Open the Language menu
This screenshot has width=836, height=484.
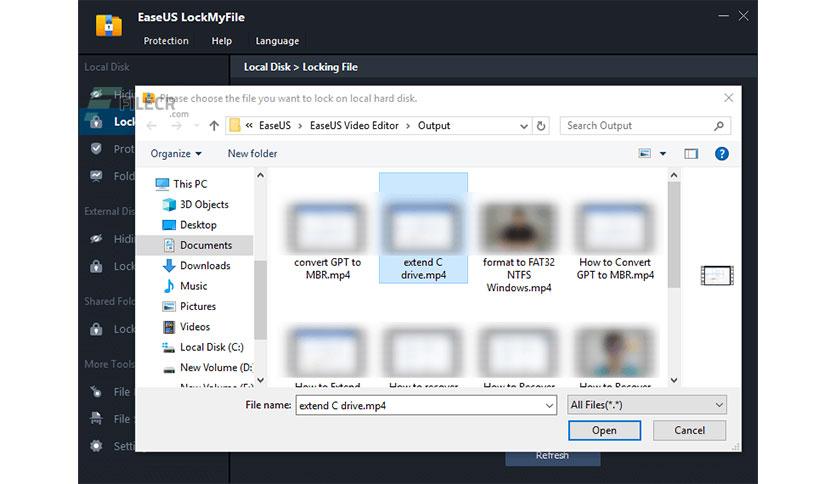click(x=277, y=41)
